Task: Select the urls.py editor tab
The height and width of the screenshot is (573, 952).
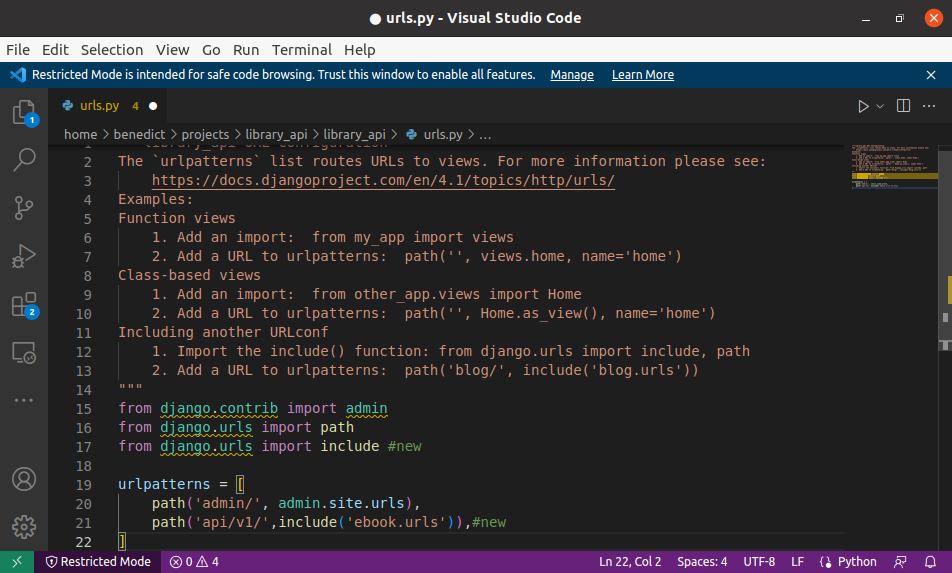Action: (x=109, y=106)
